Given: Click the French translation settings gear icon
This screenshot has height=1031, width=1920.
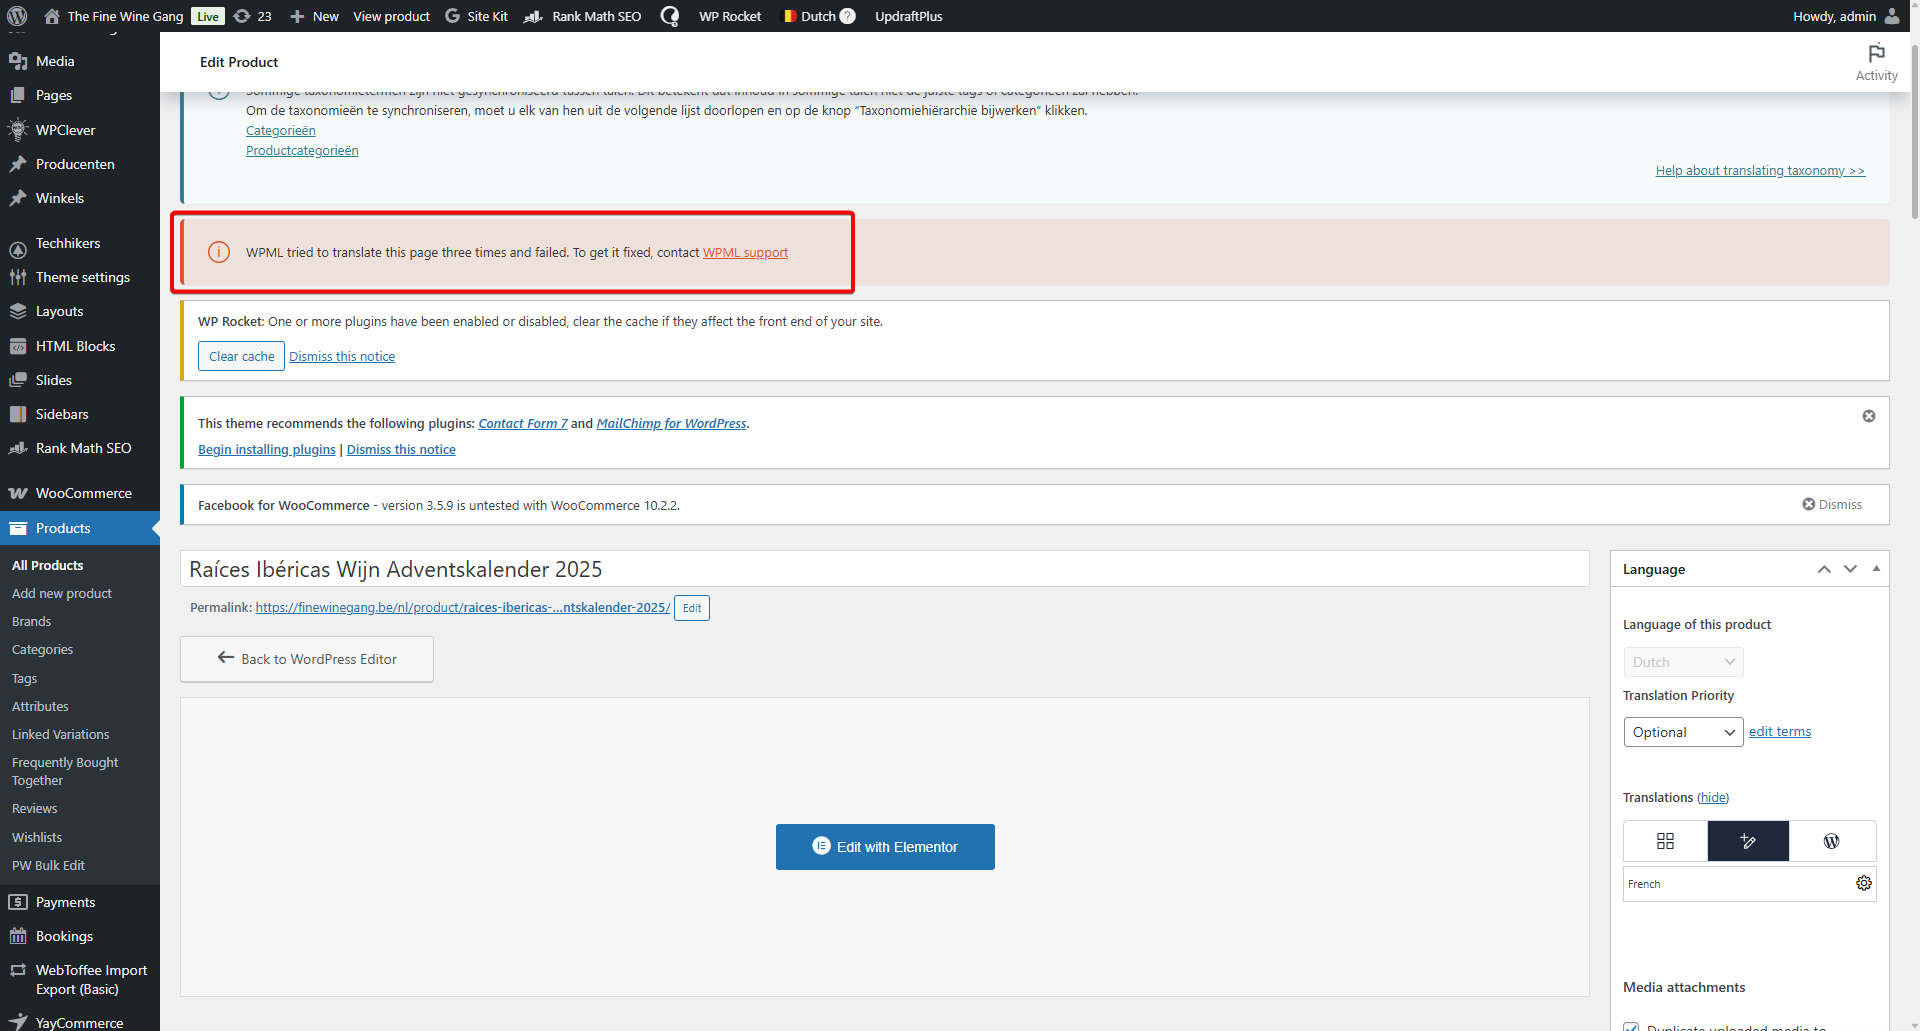Looking at the screenshot, I should pyautogui.click(x=1864, y=884).
